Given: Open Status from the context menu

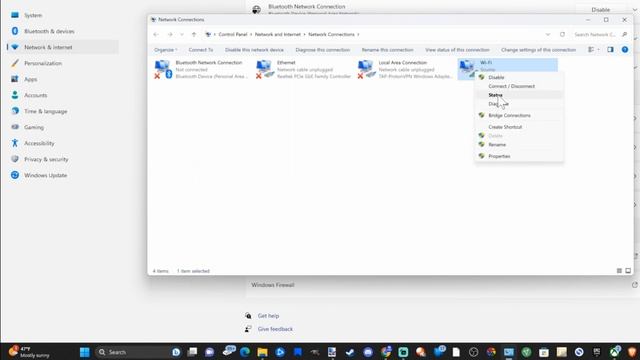Looking at the screenshot, I should pos(519,95).
